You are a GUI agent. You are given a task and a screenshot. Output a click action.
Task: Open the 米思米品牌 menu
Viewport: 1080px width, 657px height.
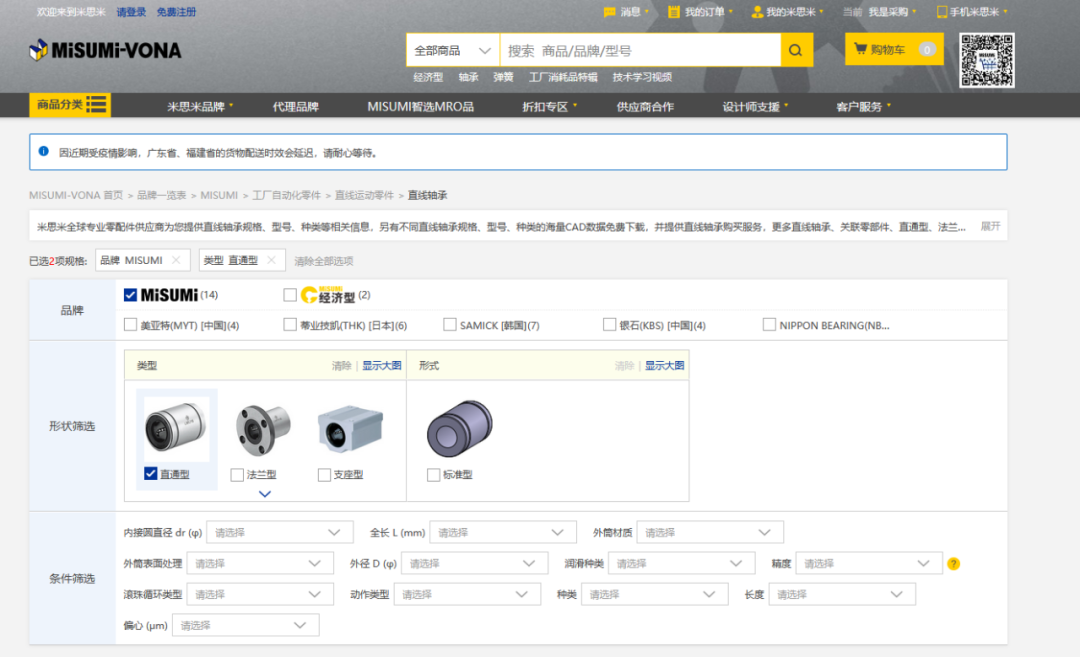(x=200, y=107)
